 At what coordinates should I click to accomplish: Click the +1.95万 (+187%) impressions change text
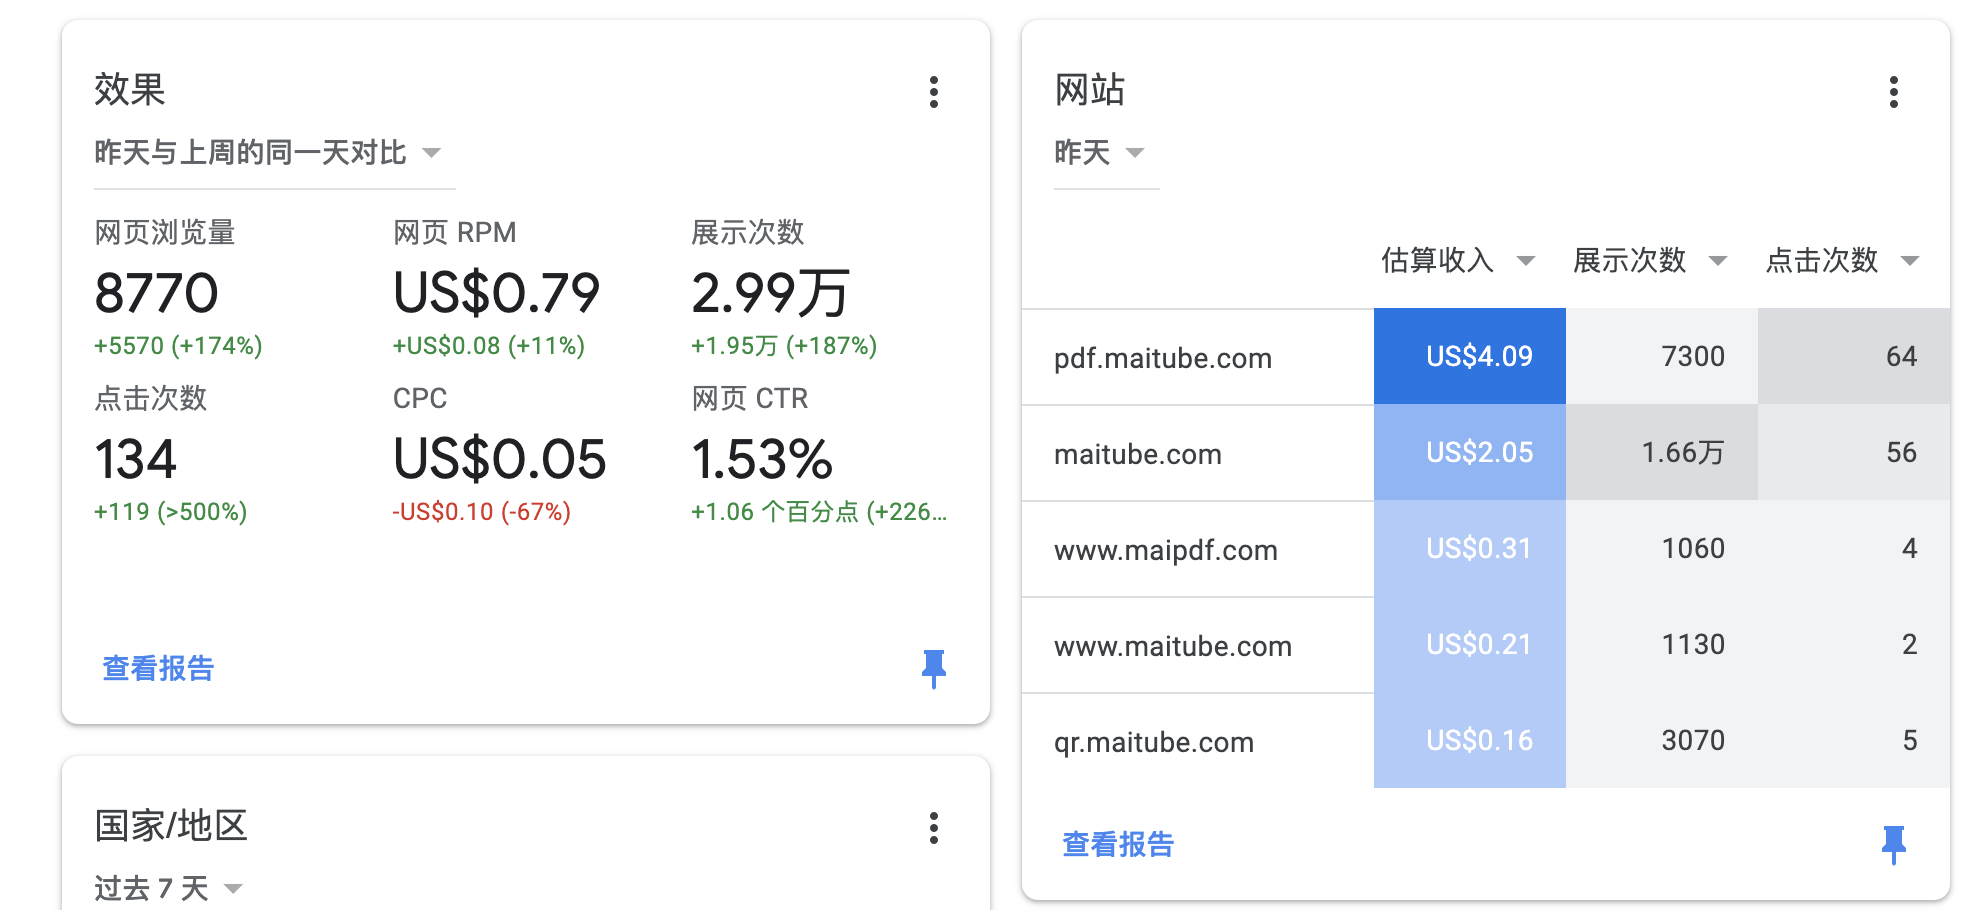pyautogui.click(x=784, y=346)
